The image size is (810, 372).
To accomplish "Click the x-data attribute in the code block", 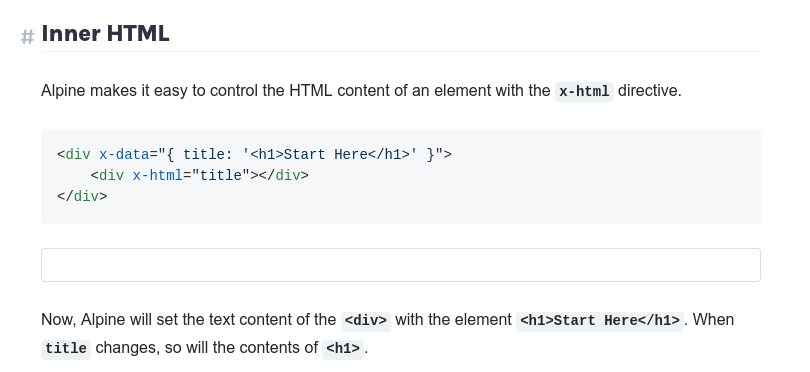I will coord(124,154).
